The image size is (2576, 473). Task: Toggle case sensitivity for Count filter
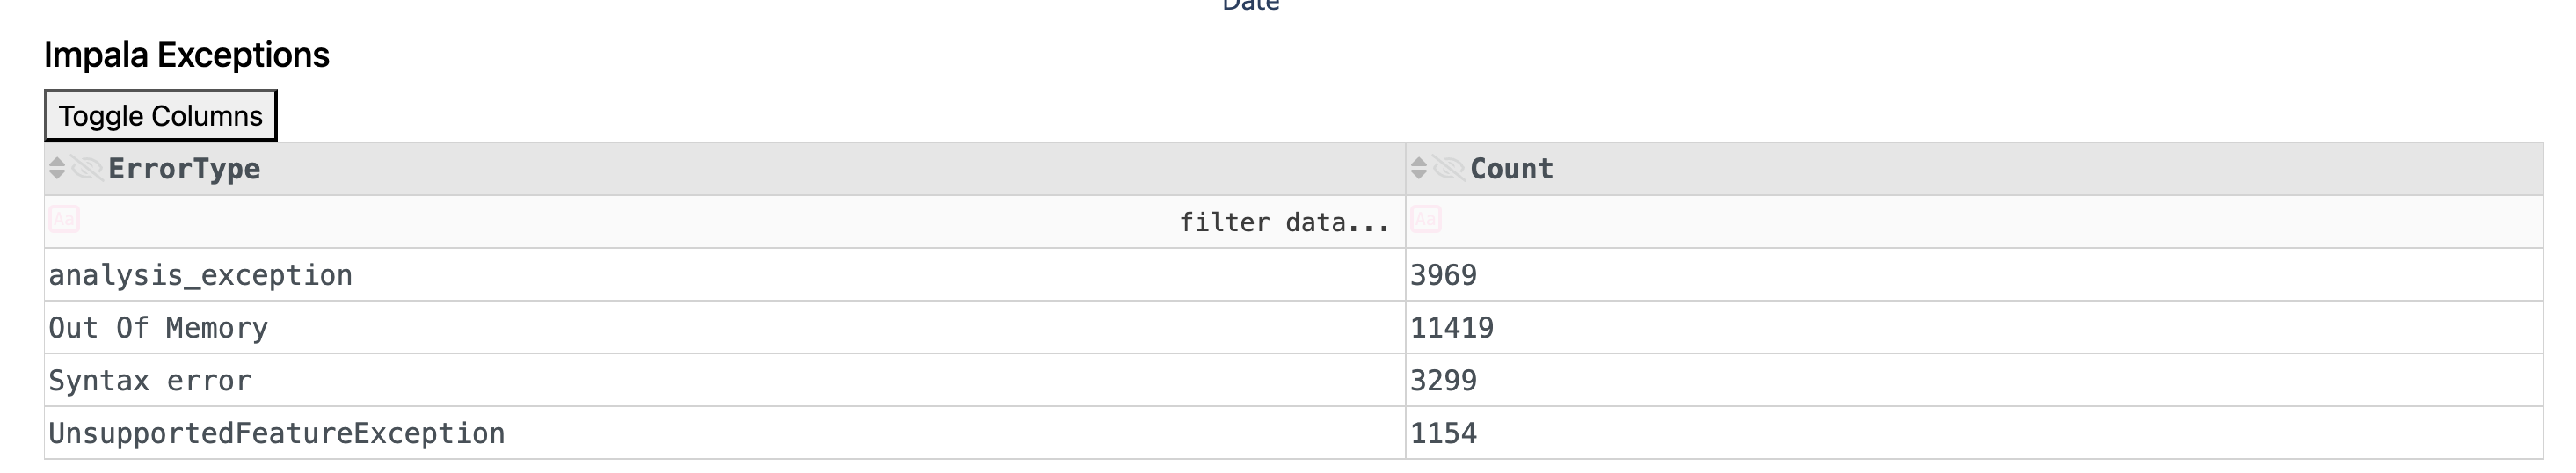(1426, 220)
